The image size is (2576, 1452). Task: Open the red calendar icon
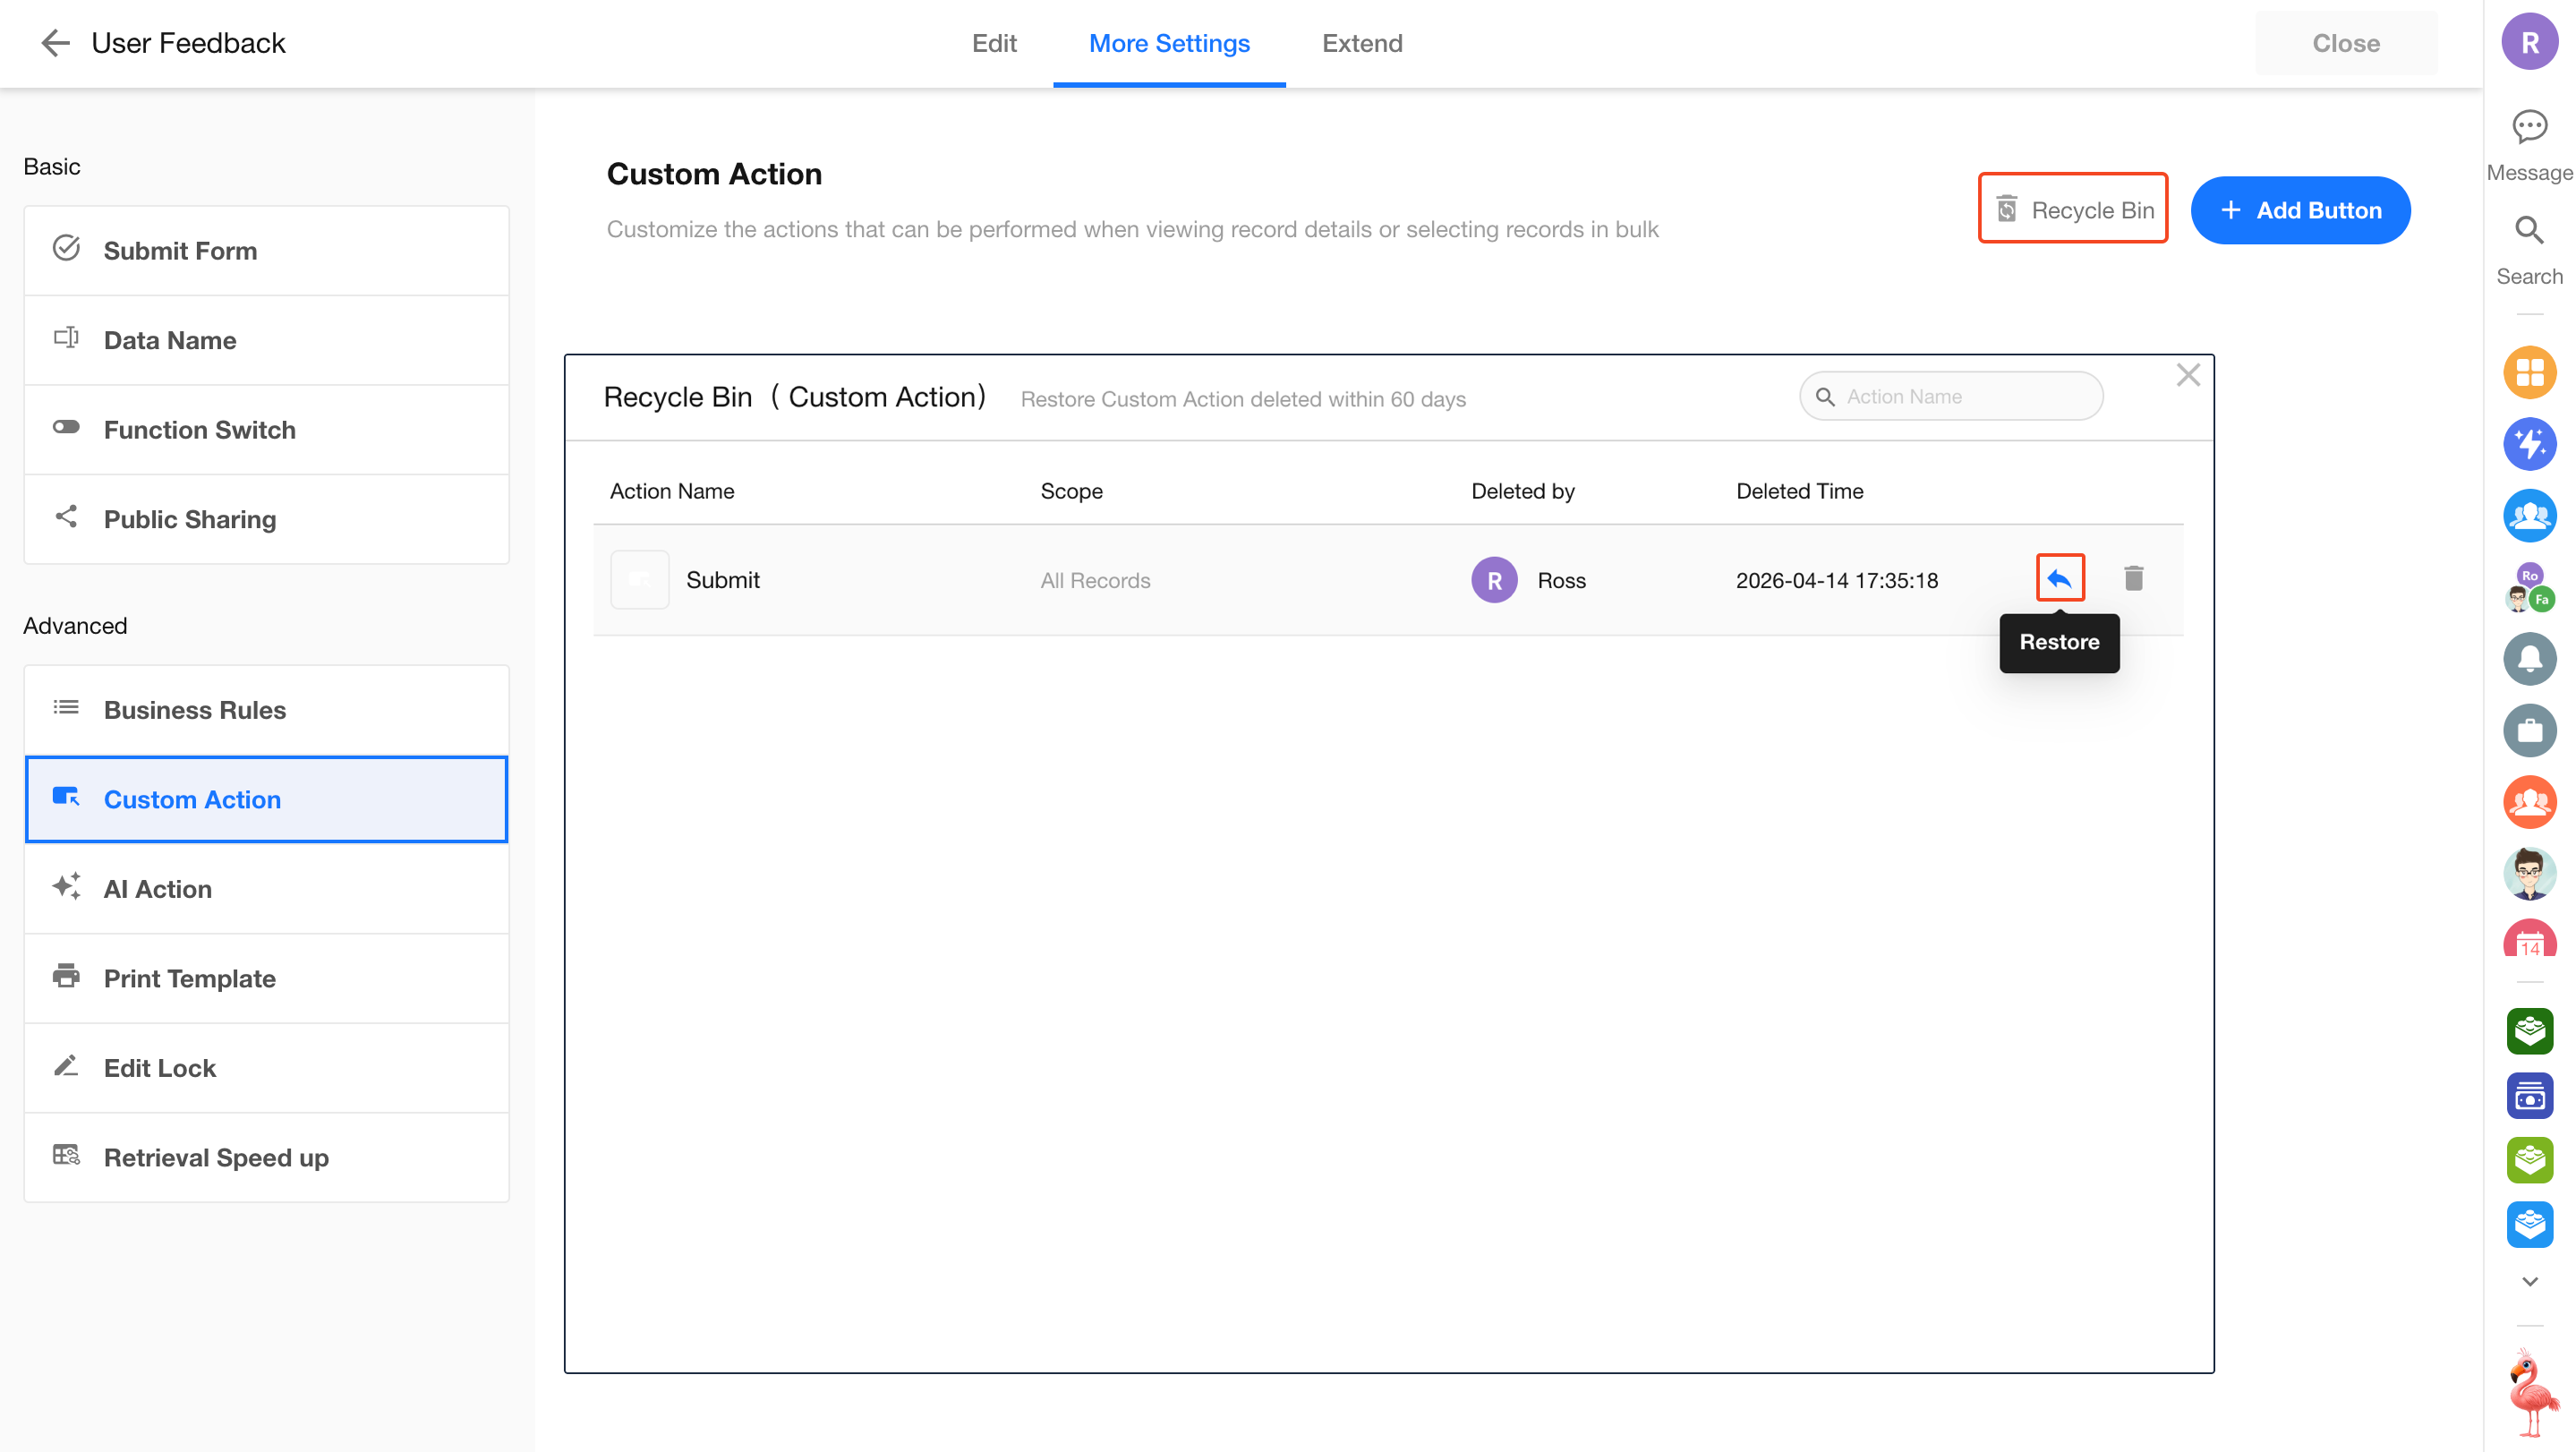2529,940
